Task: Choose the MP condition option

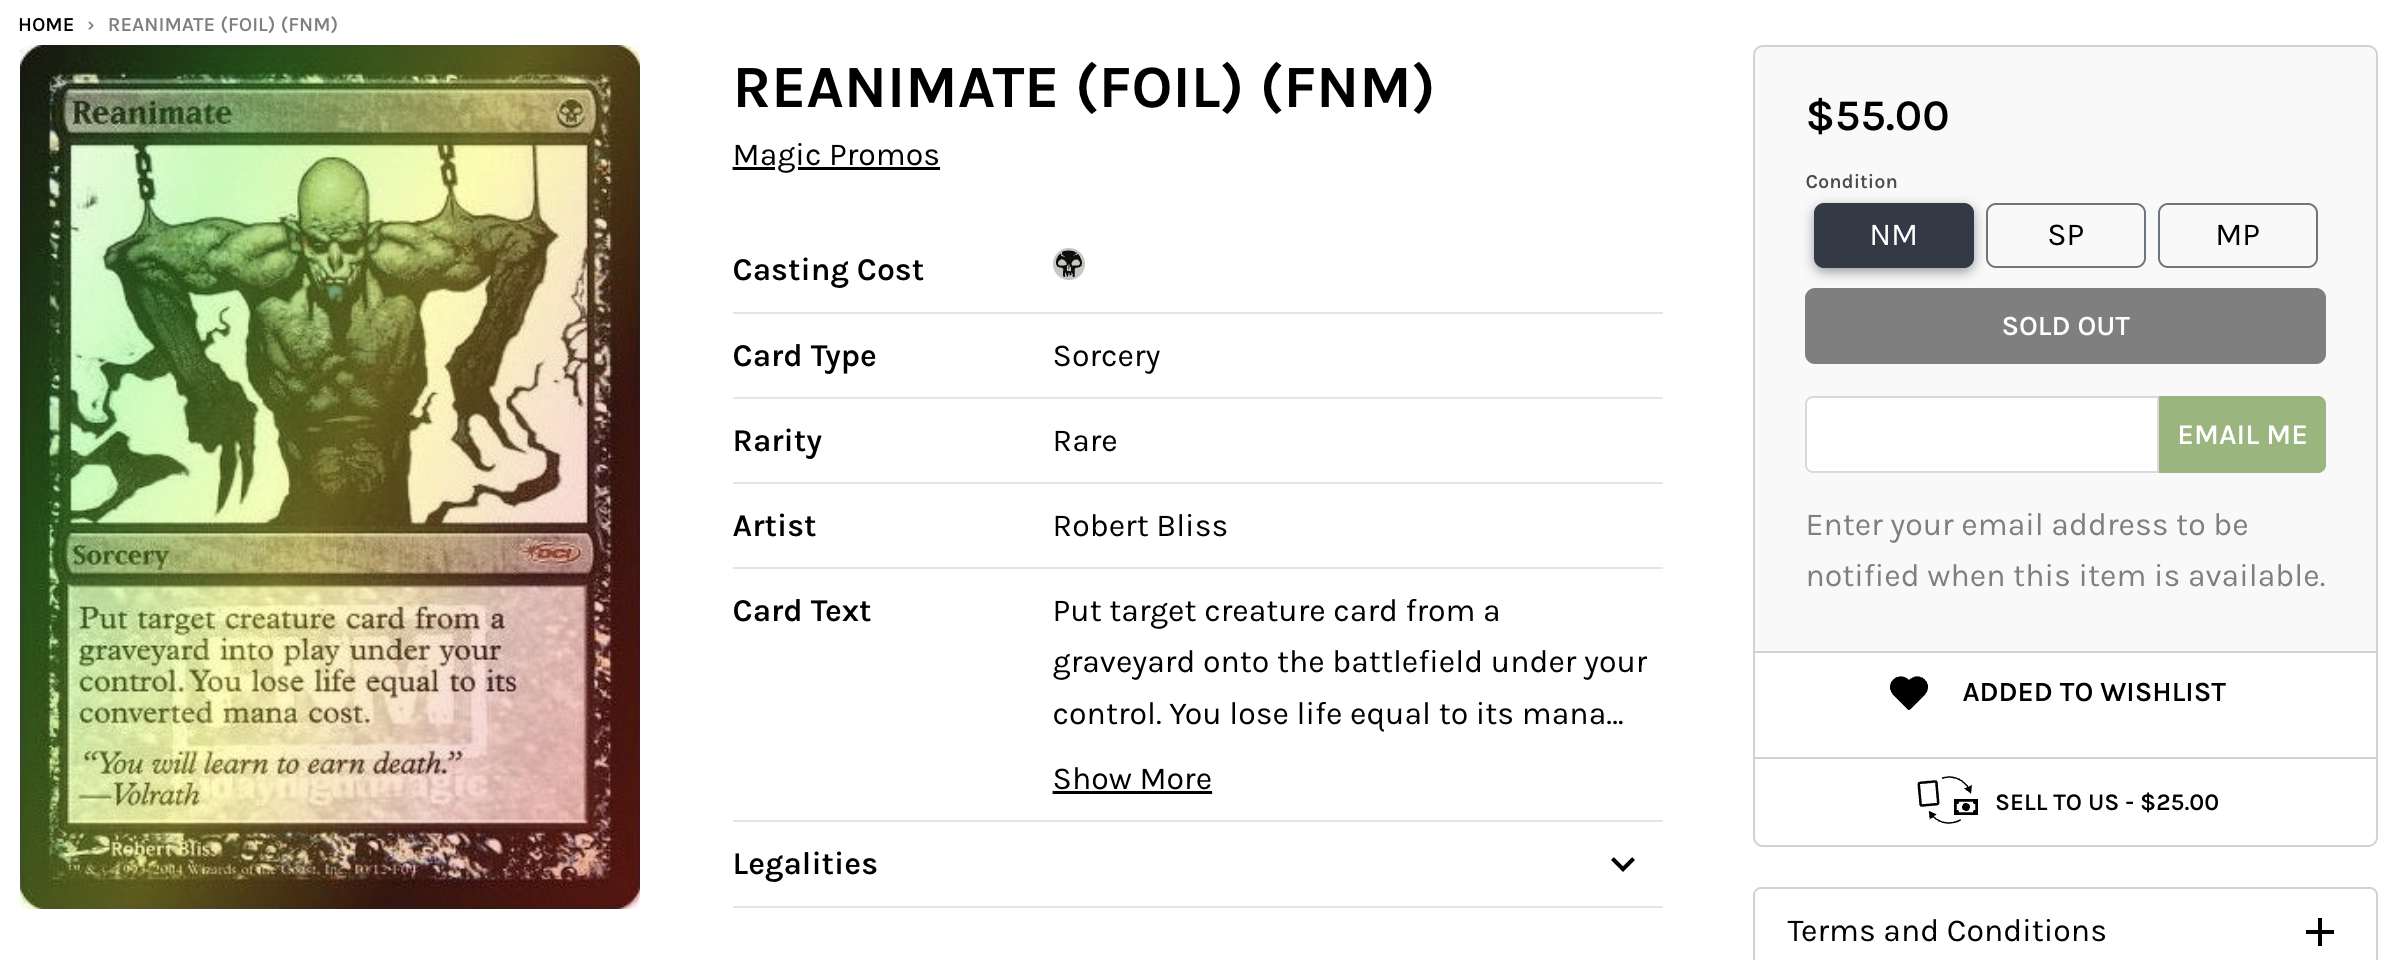Action: click(2237, 235)
